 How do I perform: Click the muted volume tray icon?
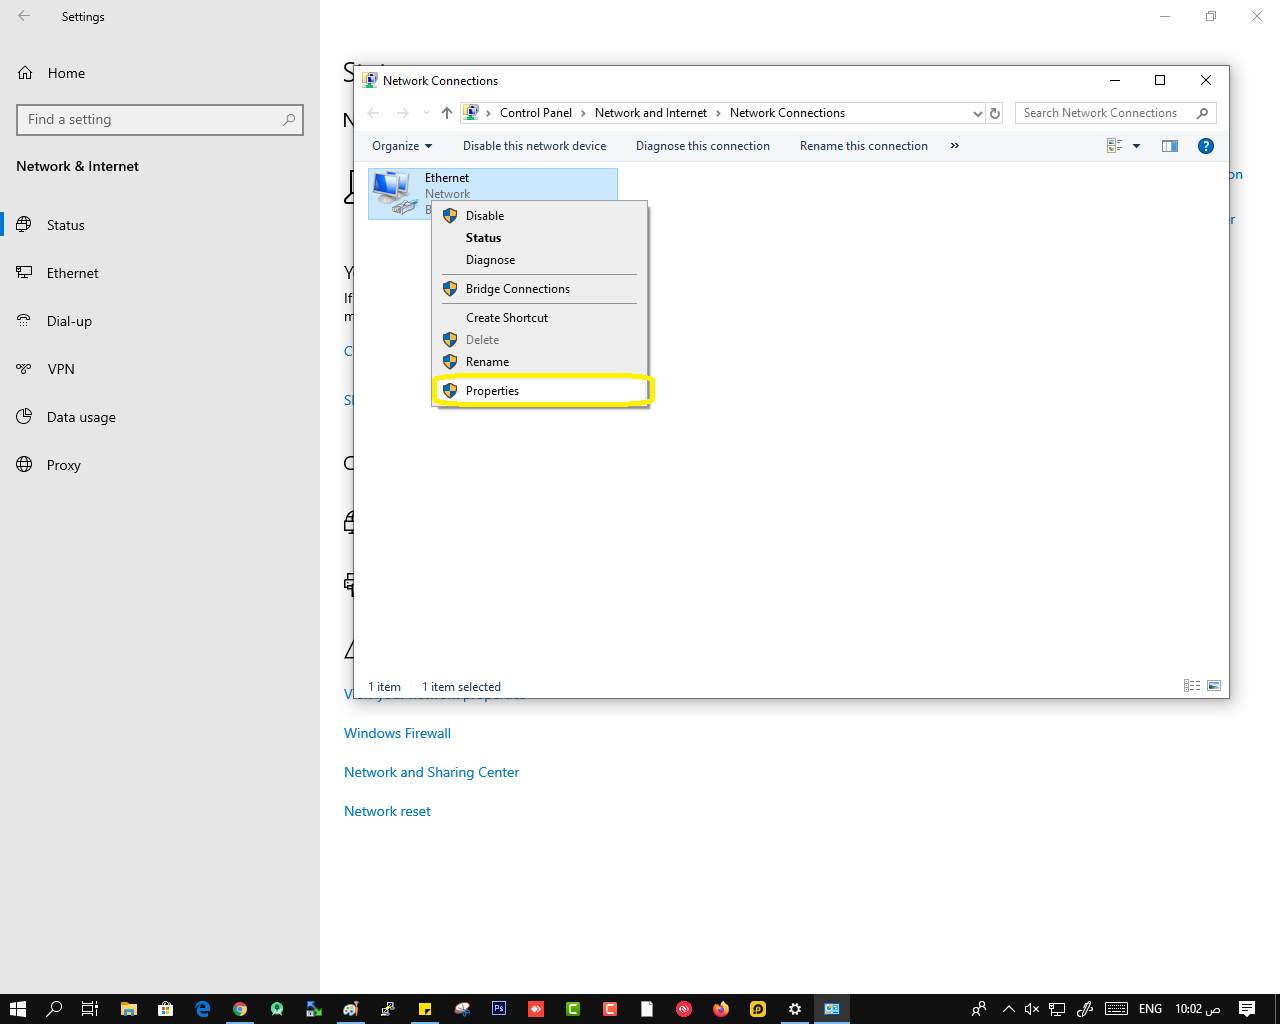pos(1032,1009)
